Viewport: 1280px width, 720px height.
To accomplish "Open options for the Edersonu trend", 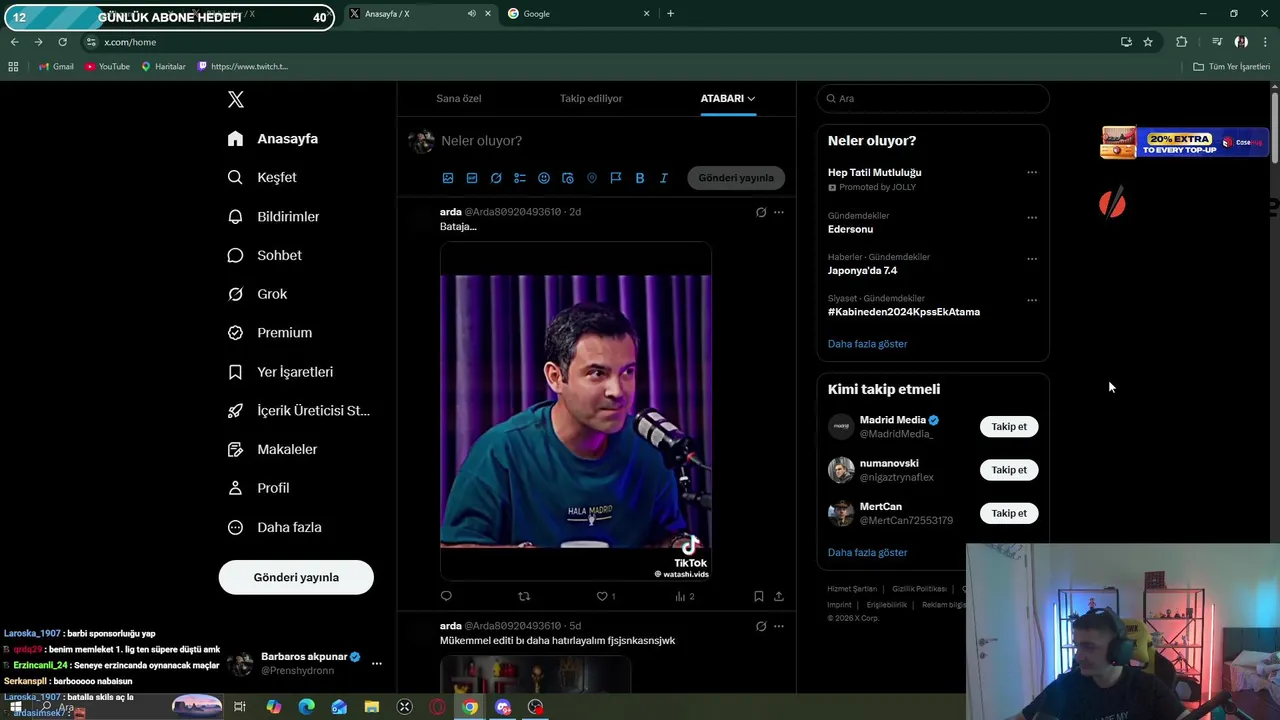I will click(x=1032, y=217).
